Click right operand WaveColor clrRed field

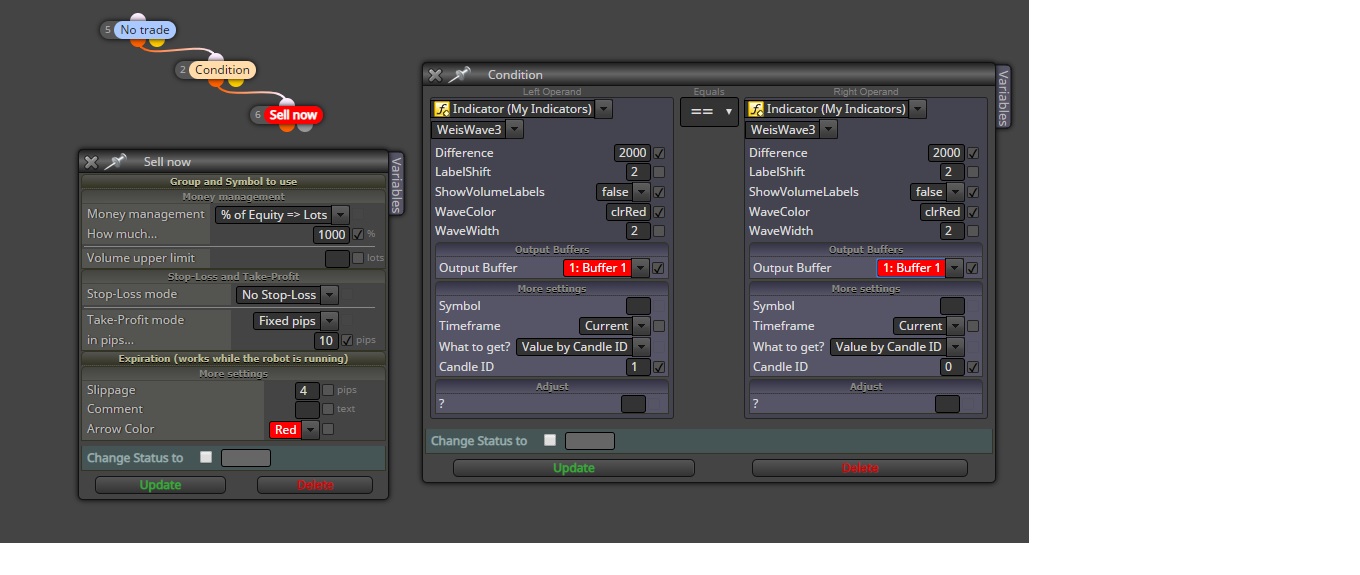(942, 212)
